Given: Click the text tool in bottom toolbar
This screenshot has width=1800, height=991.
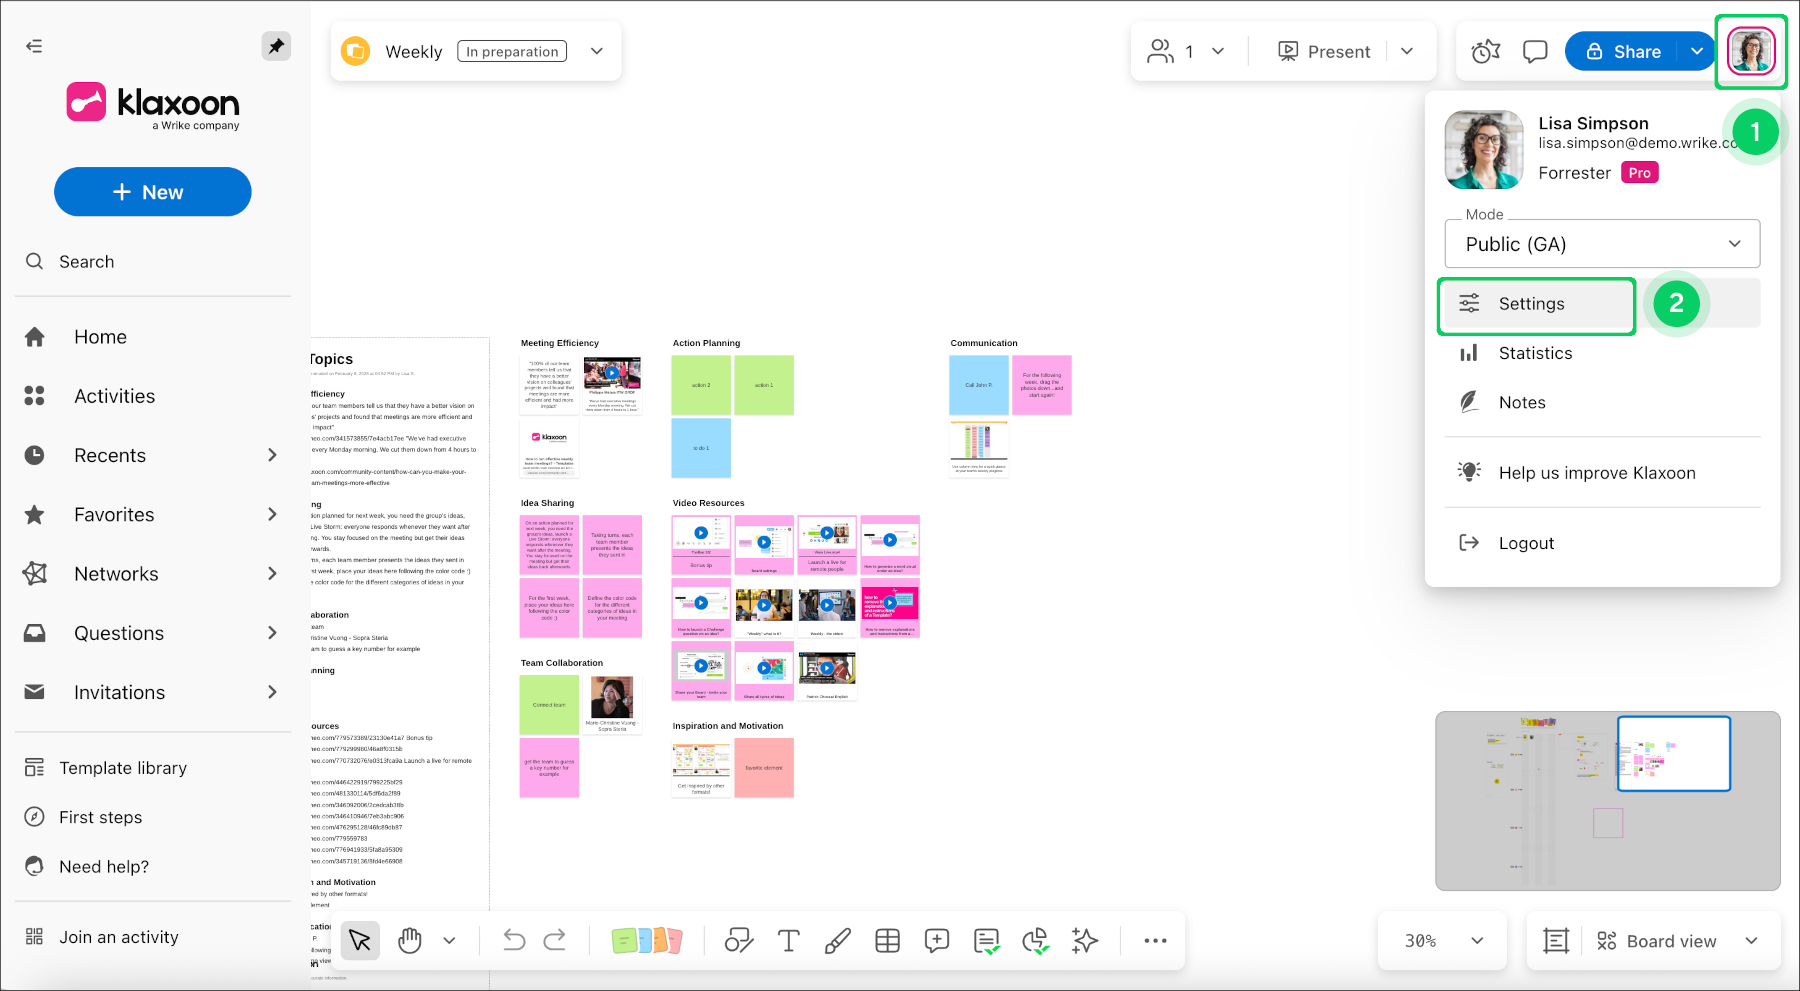Looking at the screenshot, I should pyautogui.click(x=788, y=940).
